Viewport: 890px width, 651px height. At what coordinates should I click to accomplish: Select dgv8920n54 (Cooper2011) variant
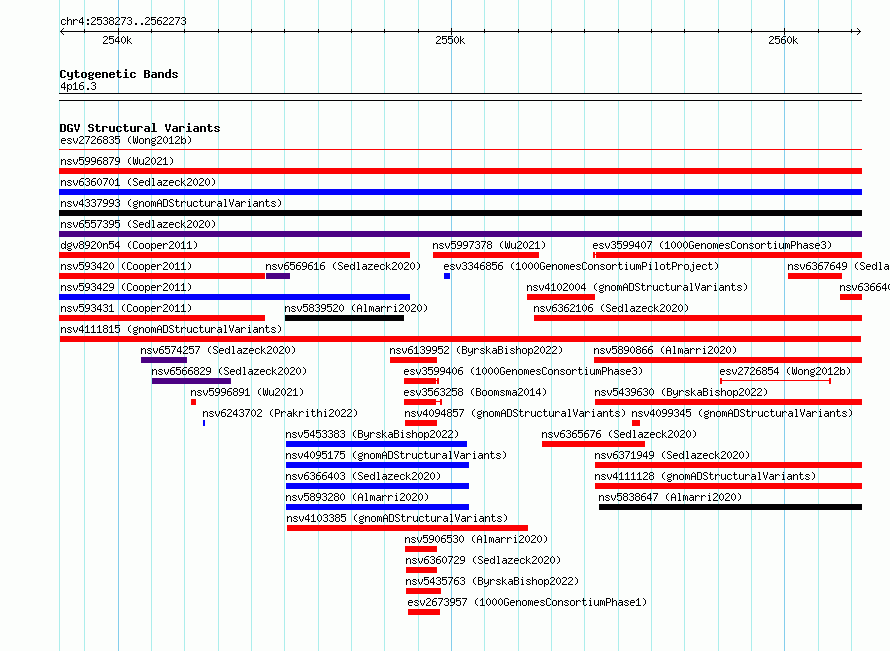click(129, 245)
